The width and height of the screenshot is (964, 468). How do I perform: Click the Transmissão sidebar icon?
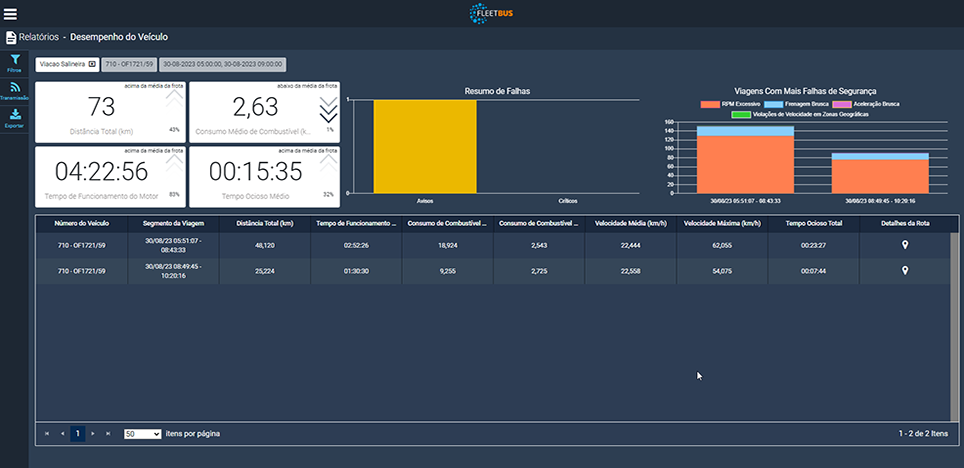tap(15, 90)
